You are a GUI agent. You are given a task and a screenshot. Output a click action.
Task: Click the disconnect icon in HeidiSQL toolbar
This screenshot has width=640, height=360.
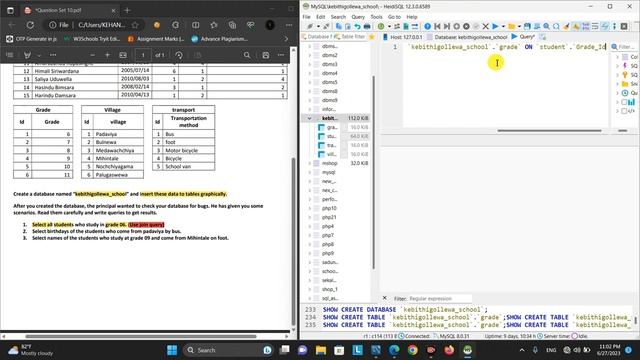tap(326, 26)
